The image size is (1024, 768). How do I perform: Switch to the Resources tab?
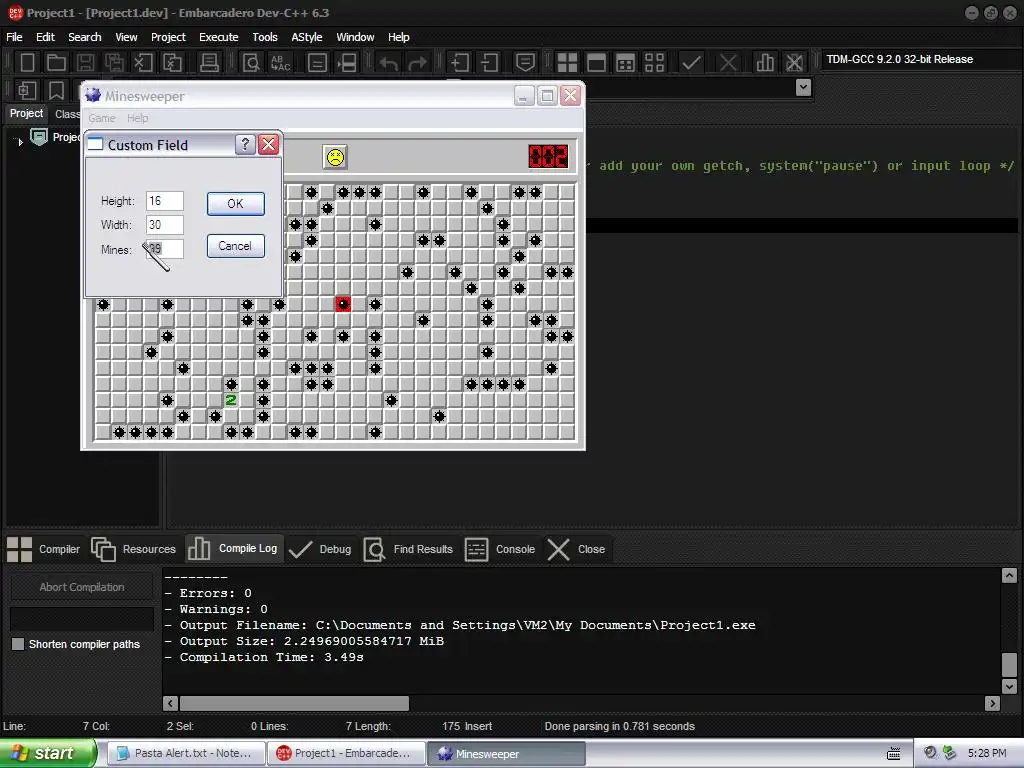point(134,549)
